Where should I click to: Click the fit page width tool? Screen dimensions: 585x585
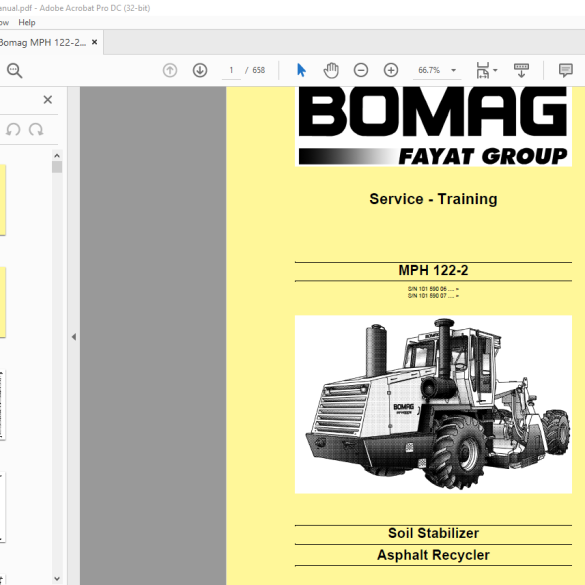pyautogui.click(x=483, y=70)
